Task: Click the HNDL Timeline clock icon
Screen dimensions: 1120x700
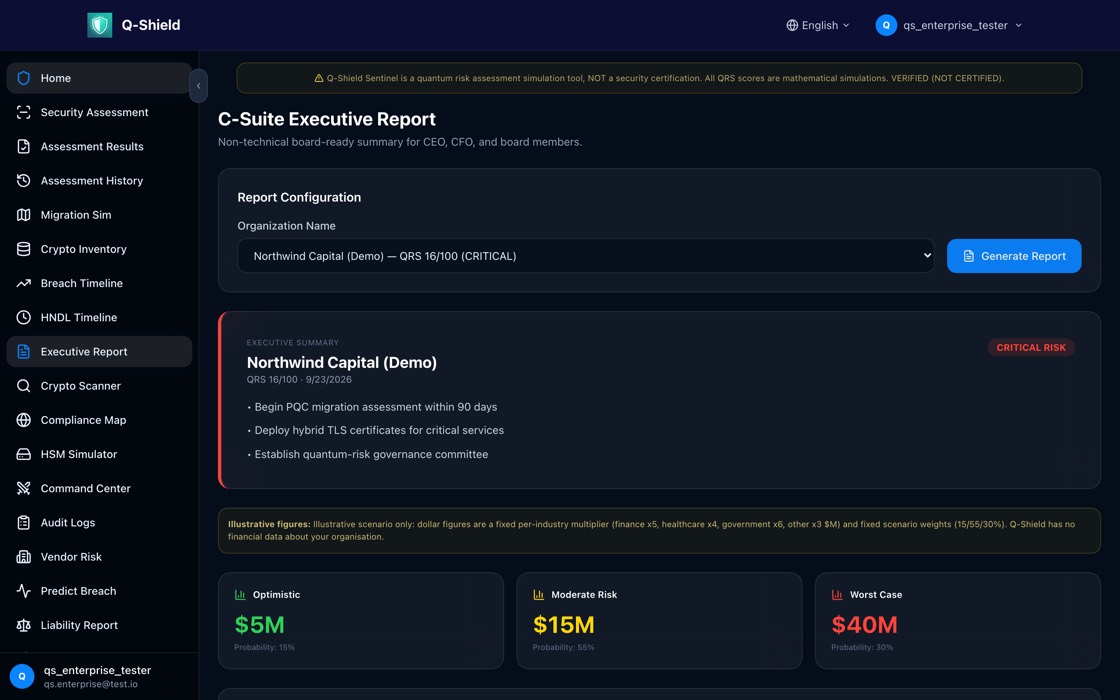Action: (24, 317)
